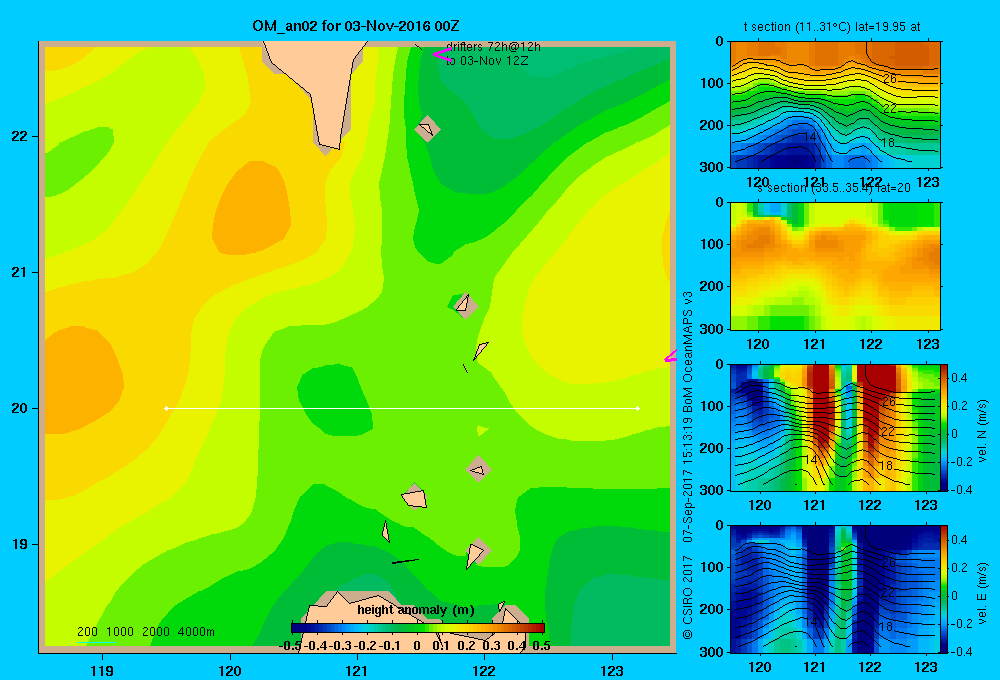
Task: Click the "t section (11..31°C) lat=19.95" title
Action: click(x=832, y=27)
